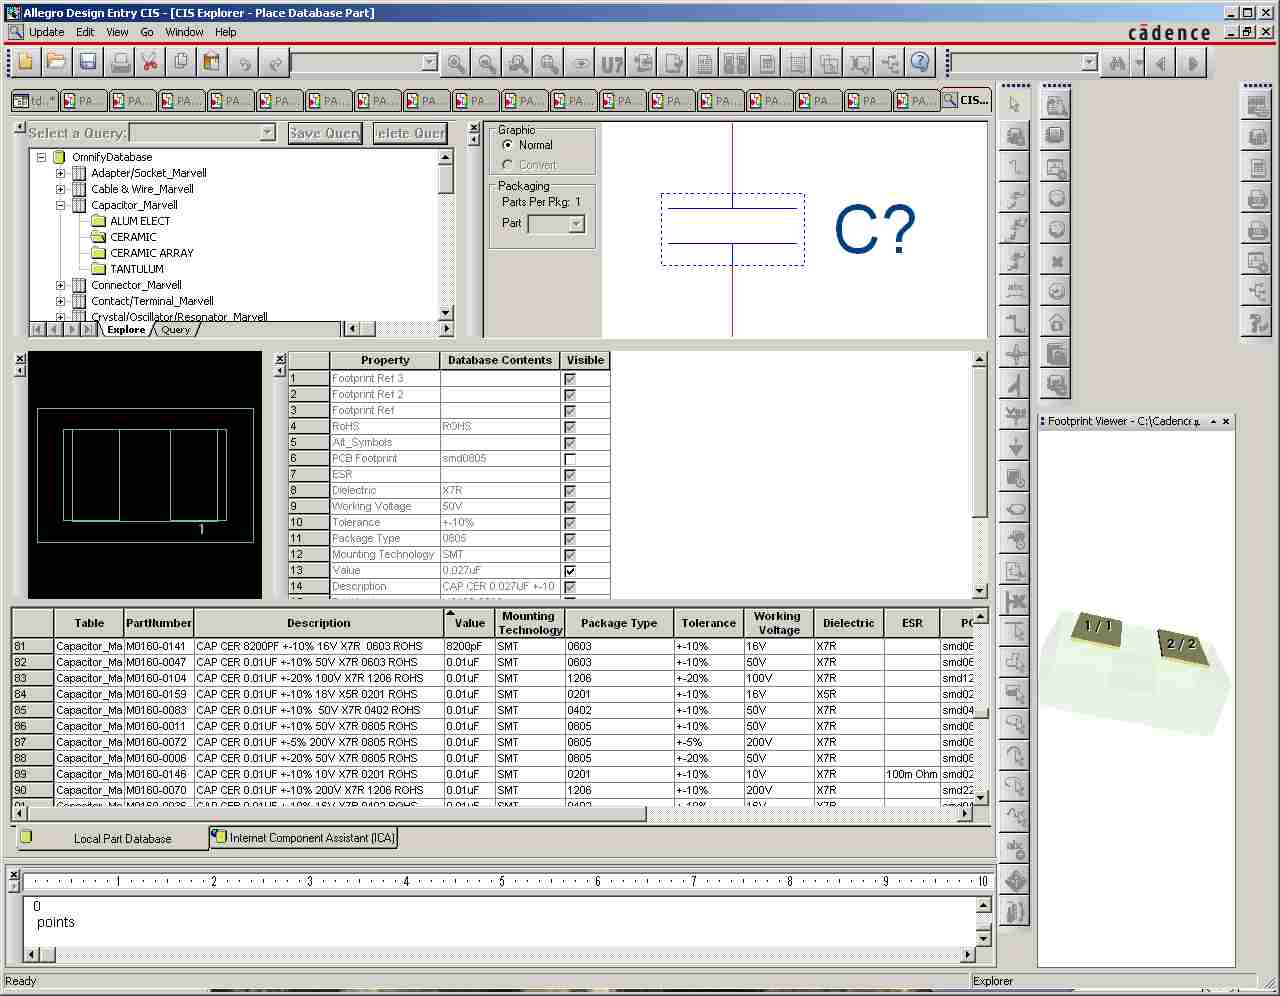
Task: Click the Zoom In magnifier icon
Action: pos(455,61)
